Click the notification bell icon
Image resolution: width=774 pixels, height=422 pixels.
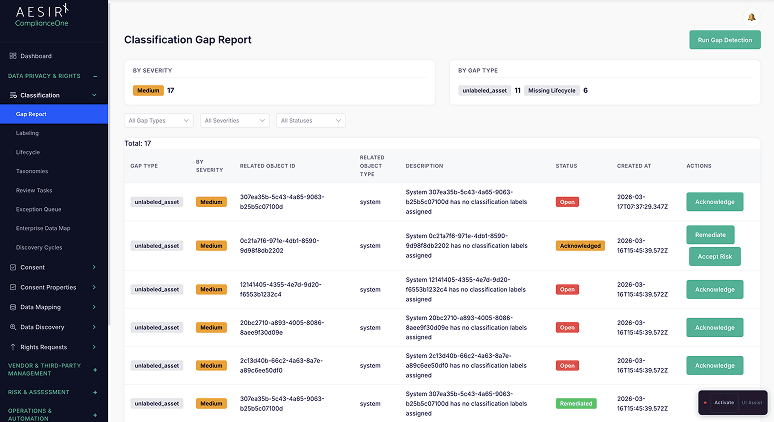click(751, 17)
